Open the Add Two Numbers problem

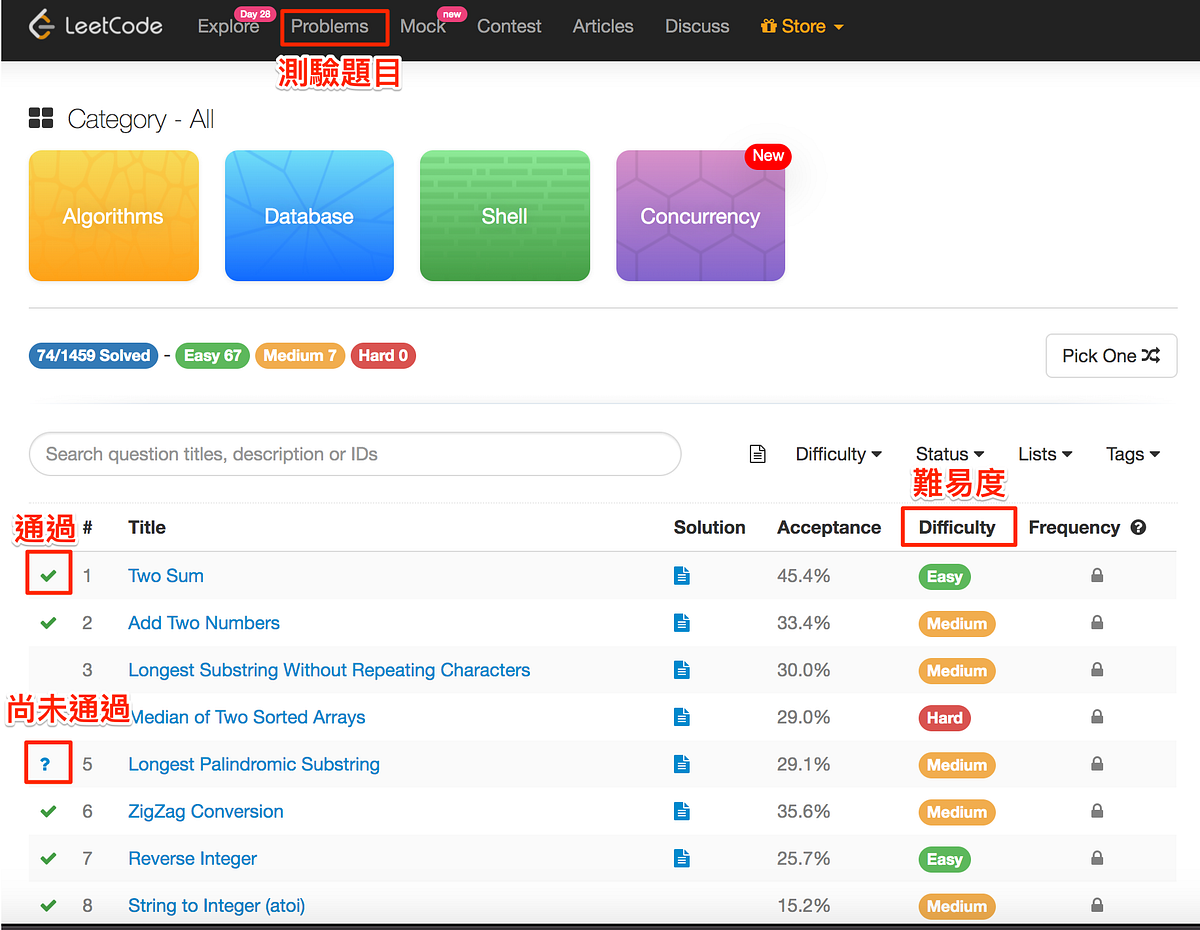click(204, 623)
